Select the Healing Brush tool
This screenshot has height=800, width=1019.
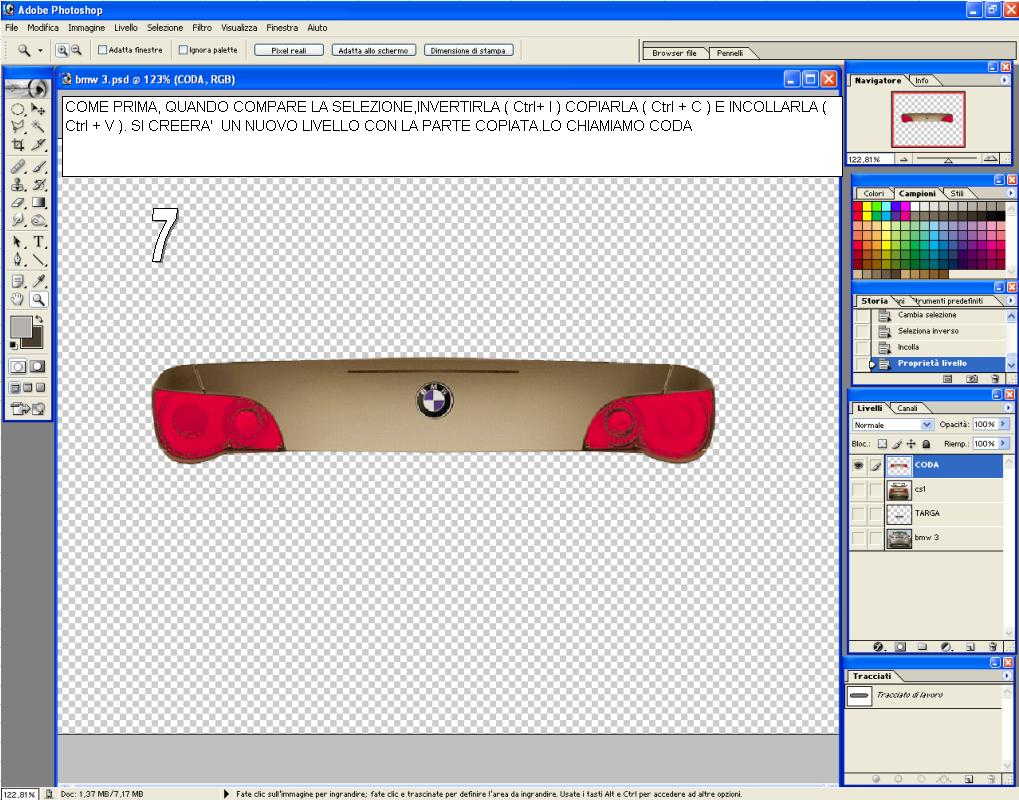(x=18, y=167)
